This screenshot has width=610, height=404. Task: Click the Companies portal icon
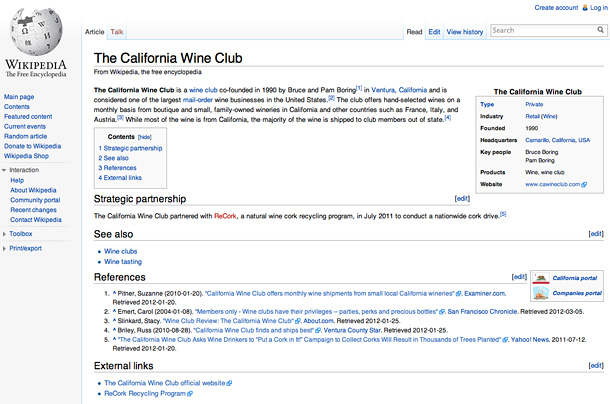541,293
